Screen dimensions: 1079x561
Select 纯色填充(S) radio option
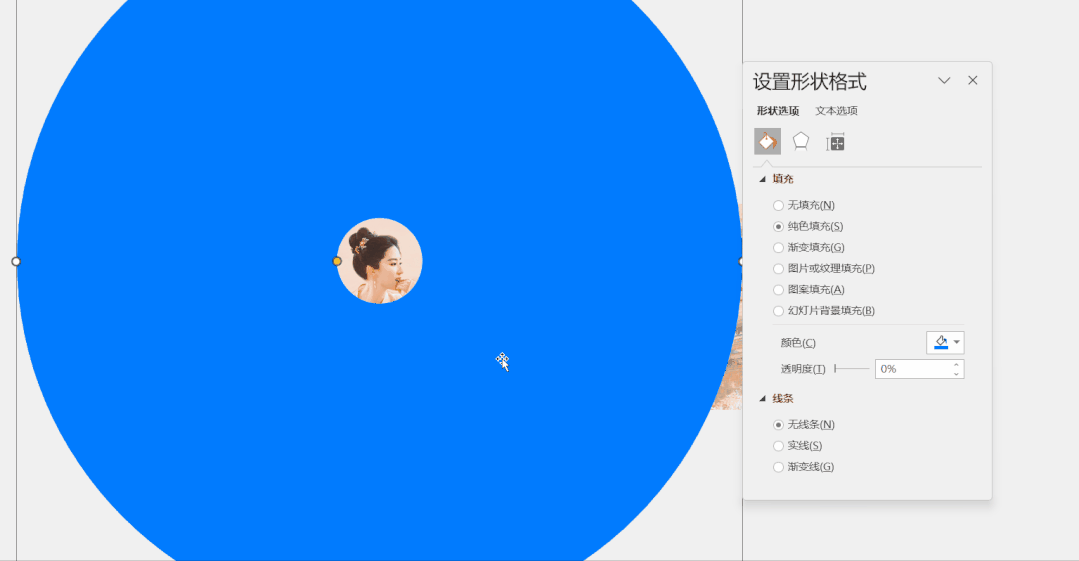808,226
